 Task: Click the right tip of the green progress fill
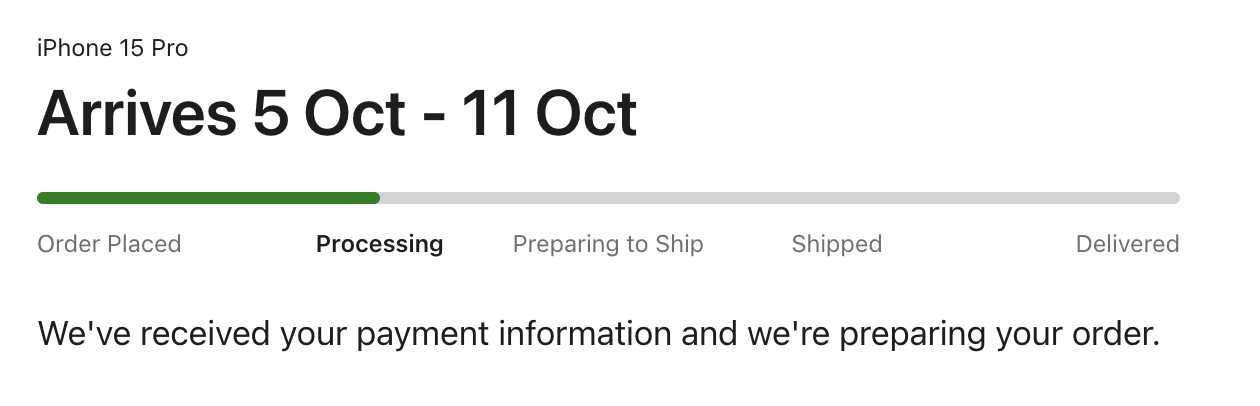pyautogui.click(x=376, y=198)
